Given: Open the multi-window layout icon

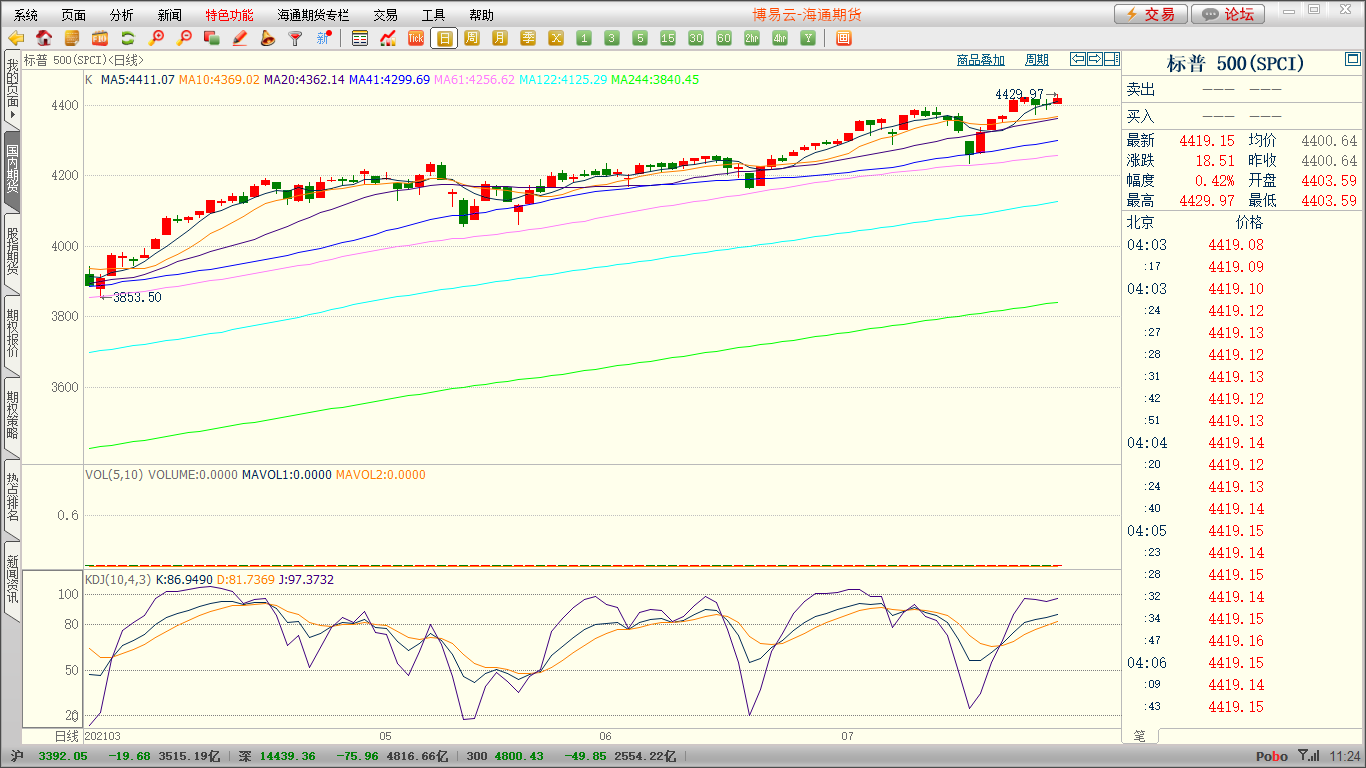Looking at the screenshot, I should coord(844,39).
